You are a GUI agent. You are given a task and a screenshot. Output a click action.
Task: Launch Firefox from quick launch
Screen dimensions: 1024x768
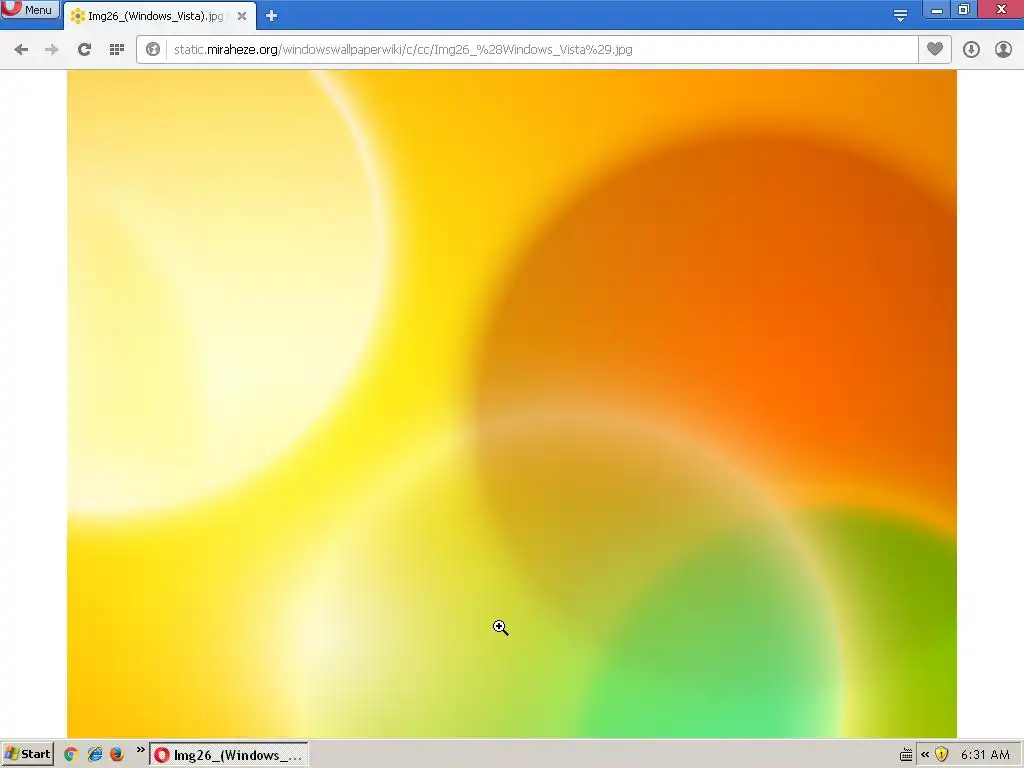117,754
